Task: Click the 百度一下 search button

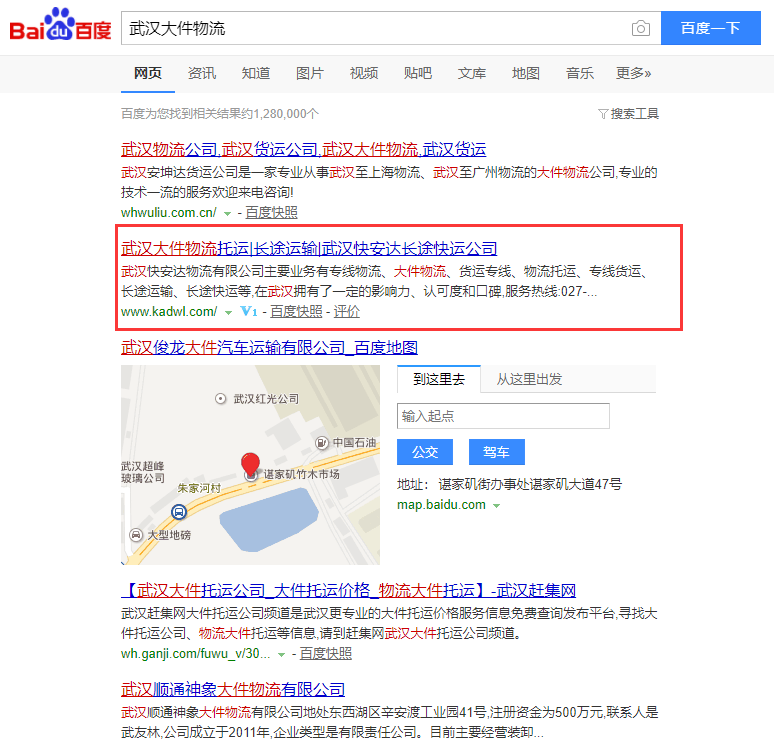Action: (711, 28)
